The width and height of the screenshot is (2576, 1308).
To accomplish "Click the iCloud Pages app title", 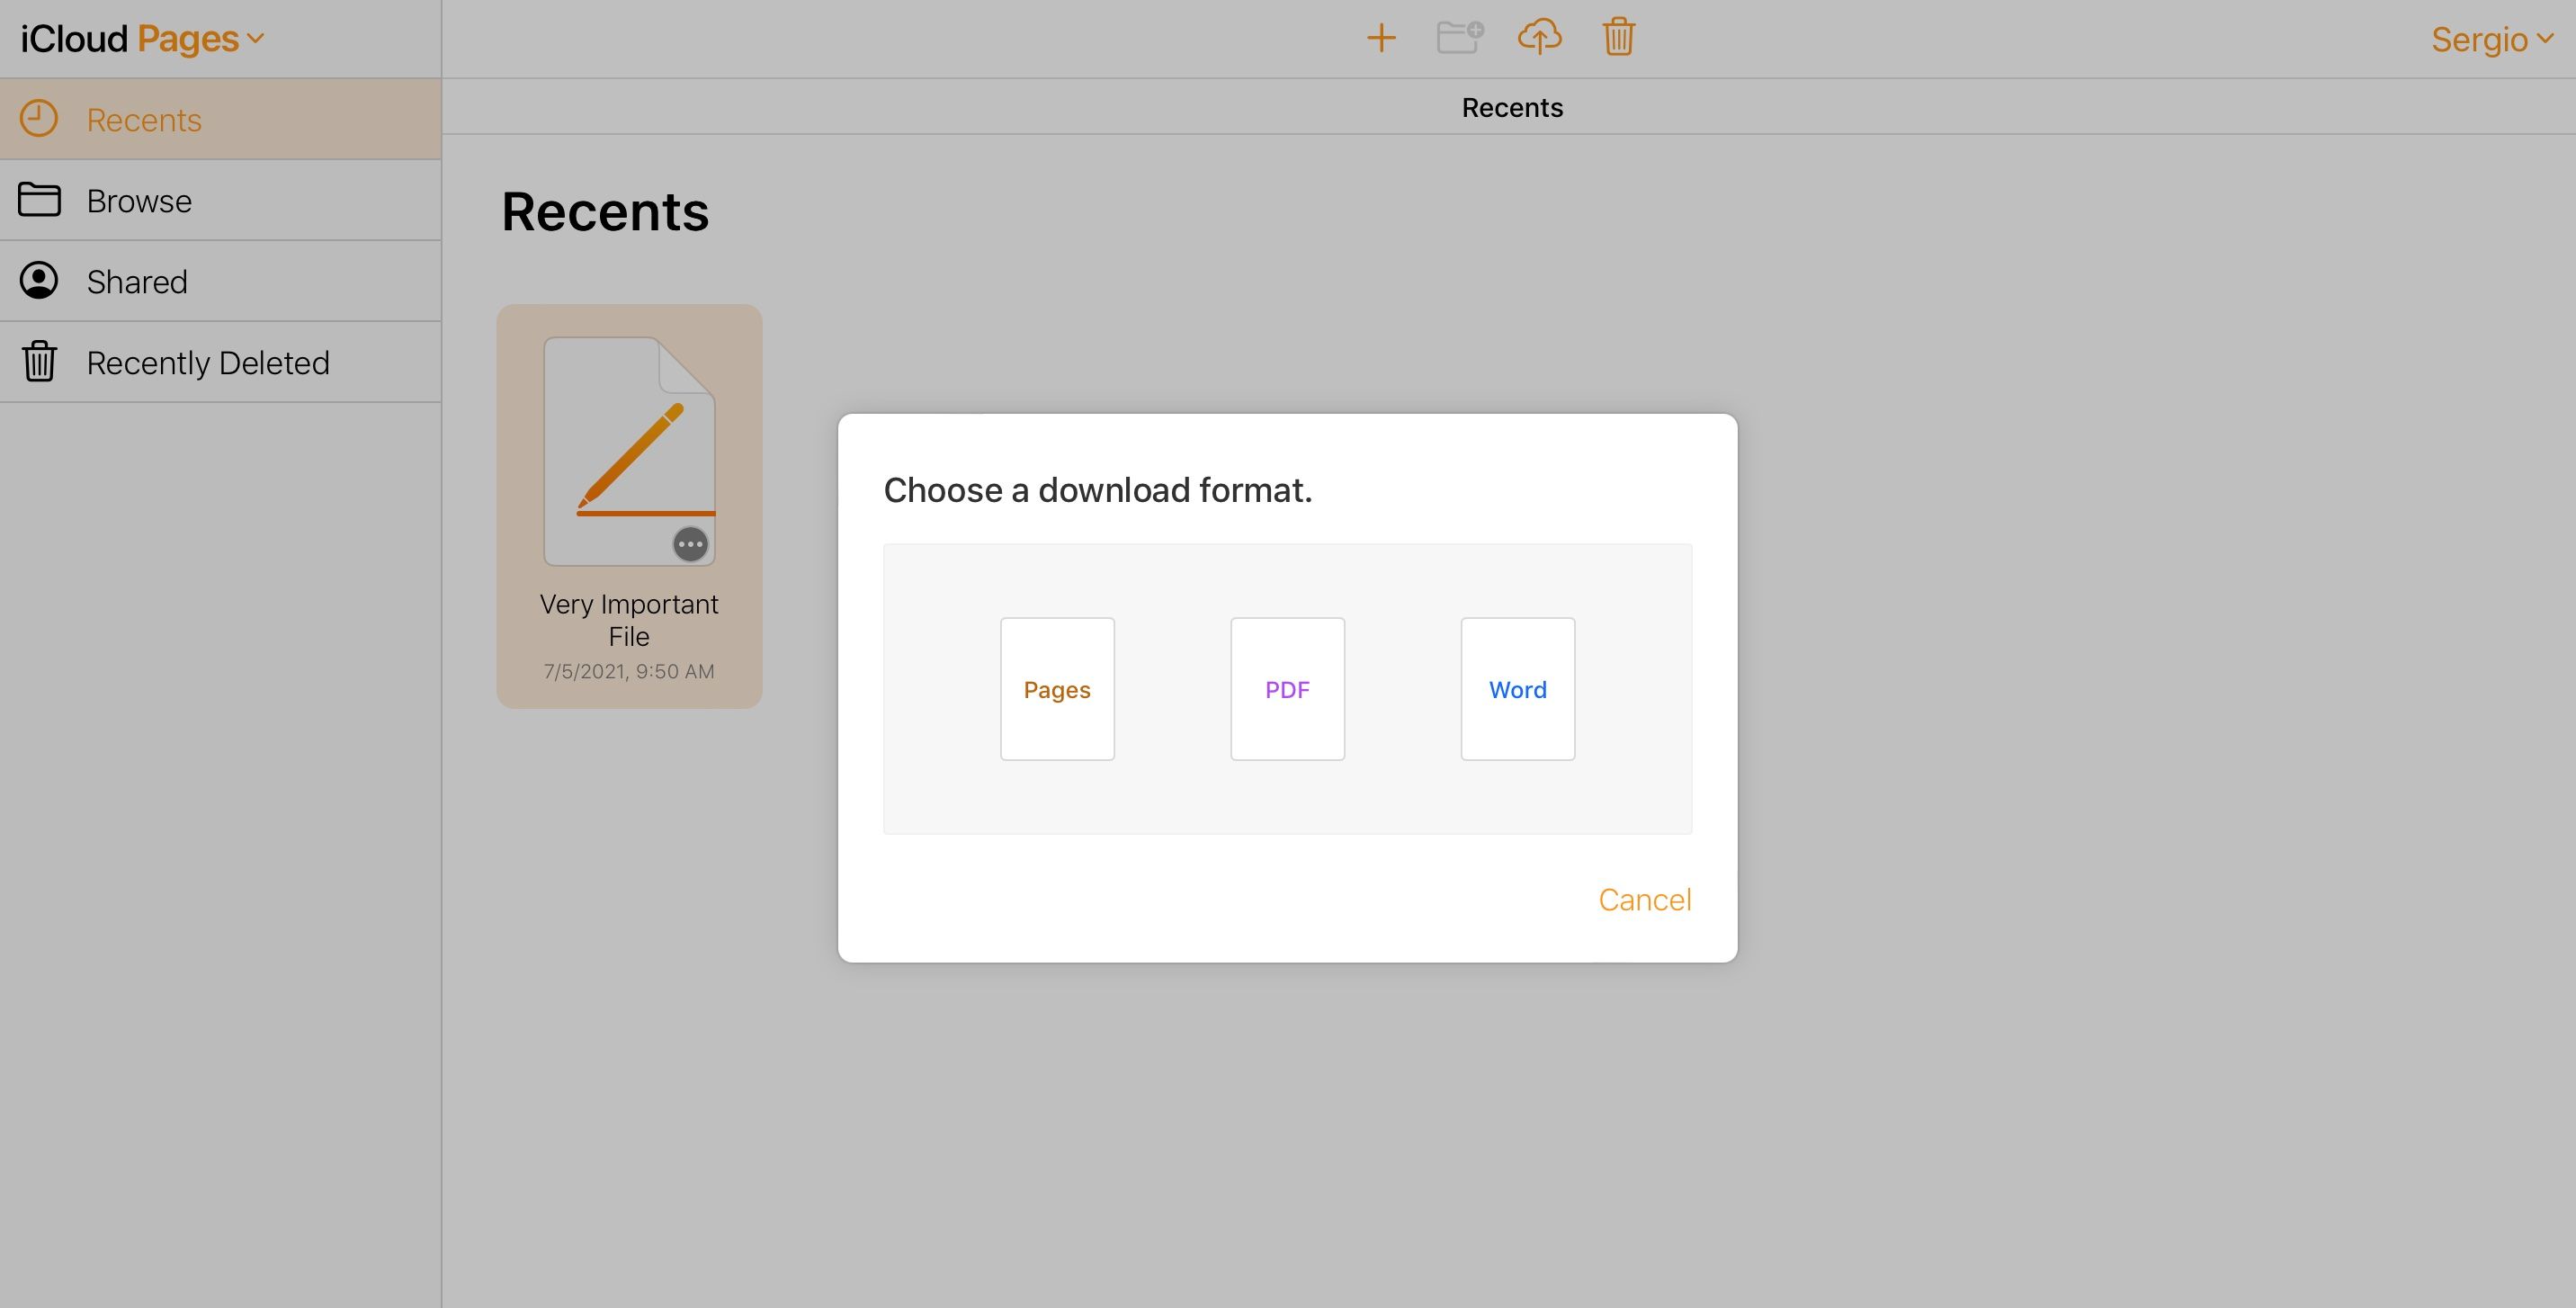I will [x=139, y=39].
